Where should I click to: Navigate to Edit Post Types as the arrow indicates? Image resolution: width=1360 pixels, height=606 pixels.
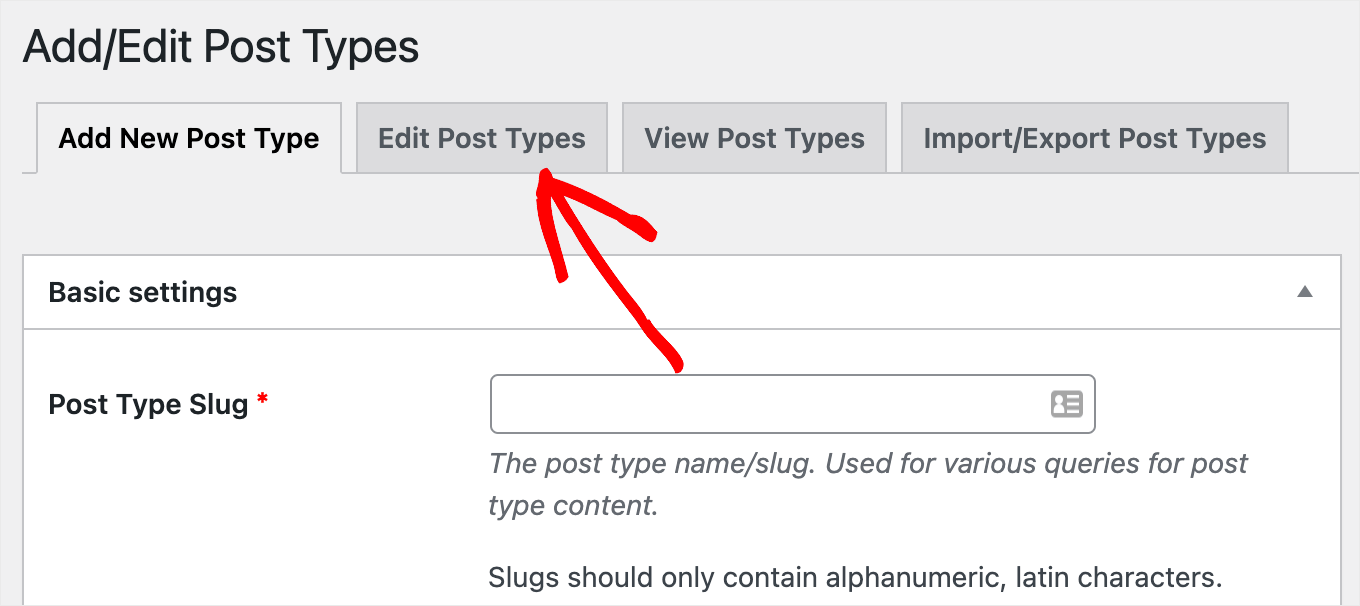click(x=481, y=138)
